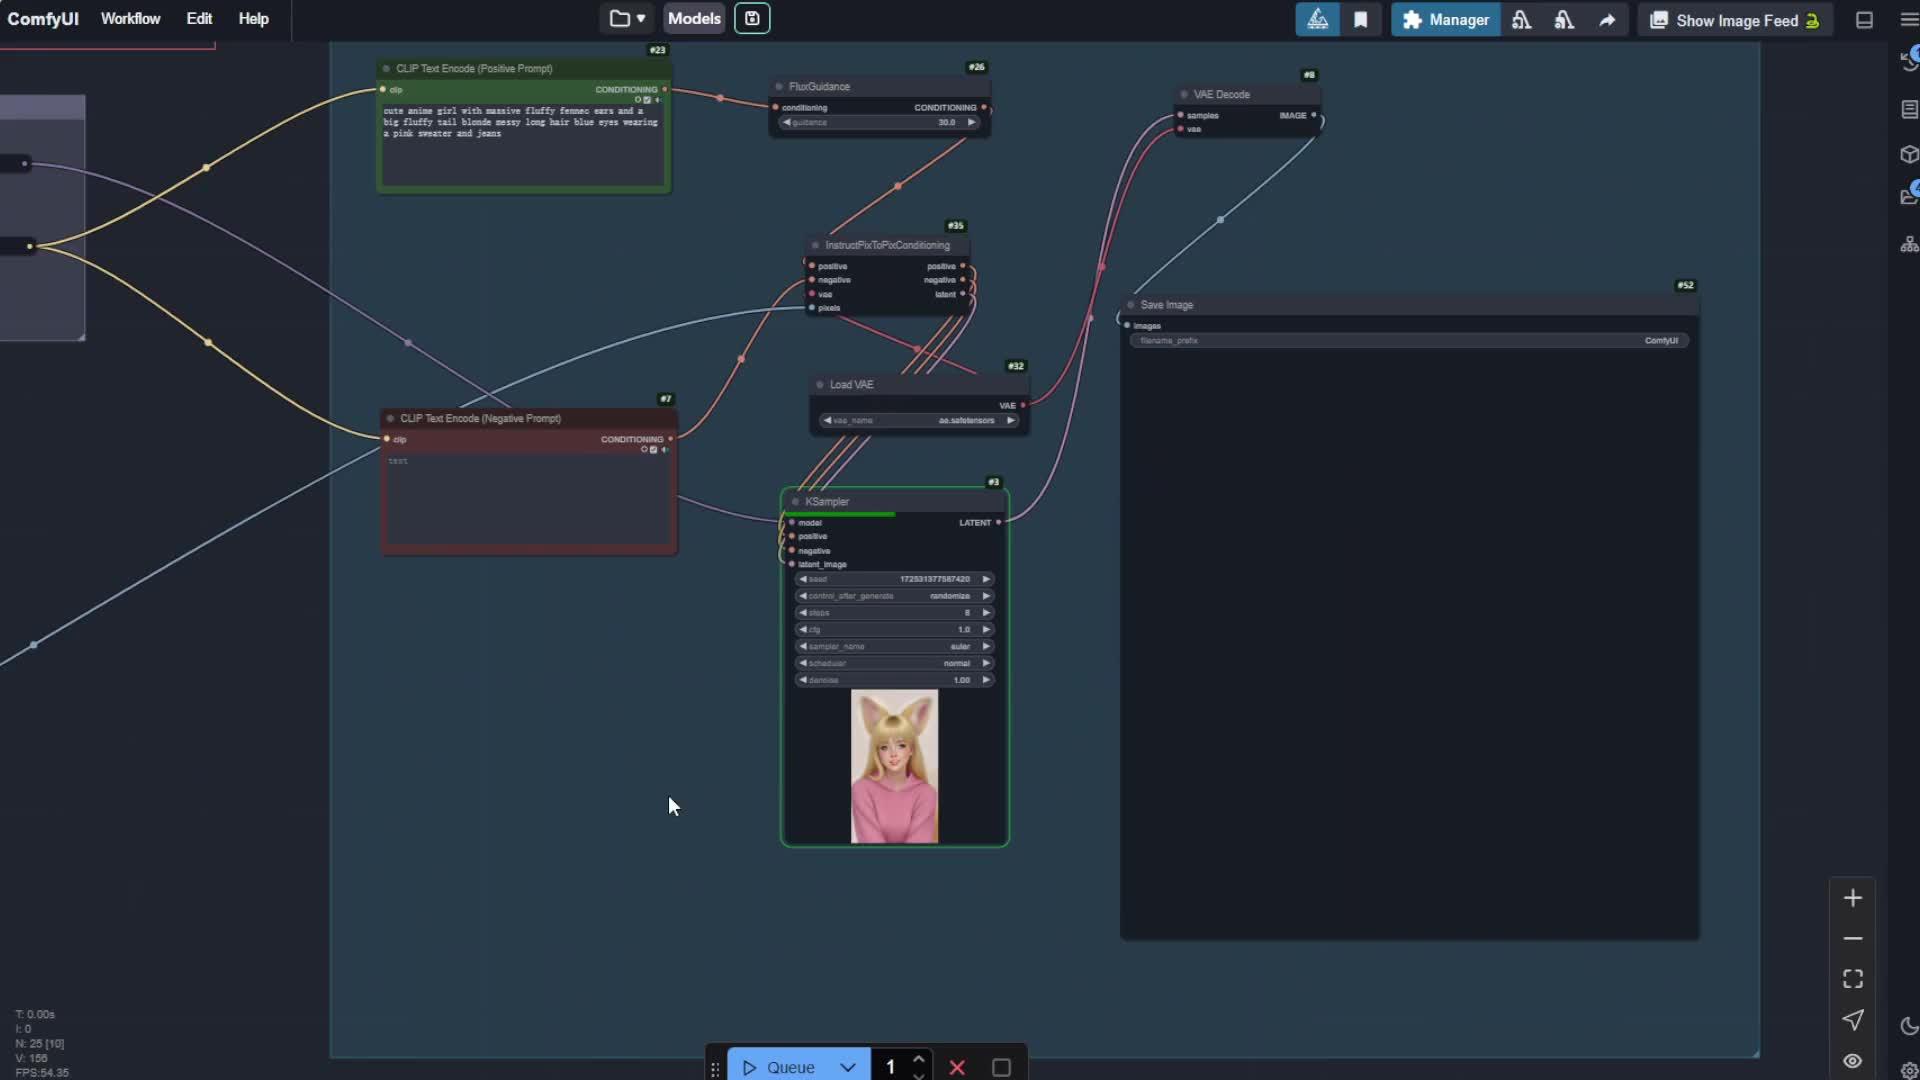Expand the Queue mode dropdown arrow
This screenshot has width=1920, height=1080.
849,1067
